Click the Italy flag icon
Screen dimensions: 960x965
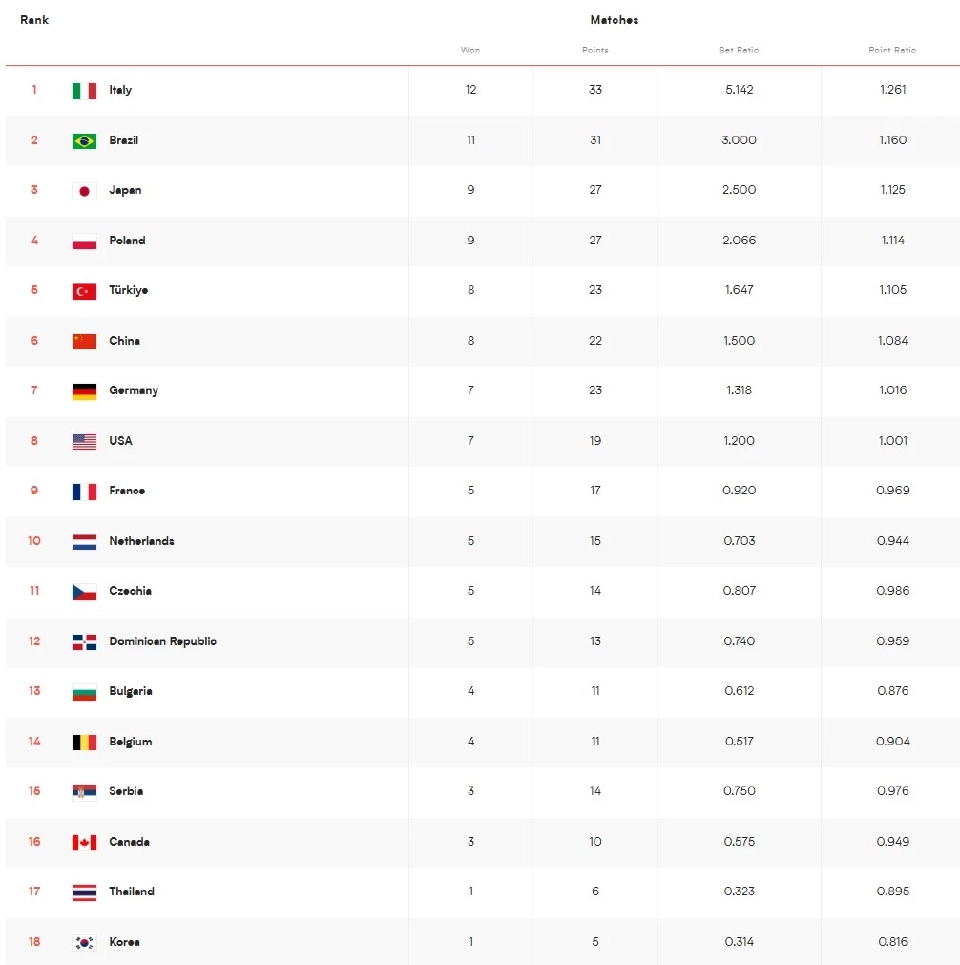84,90
